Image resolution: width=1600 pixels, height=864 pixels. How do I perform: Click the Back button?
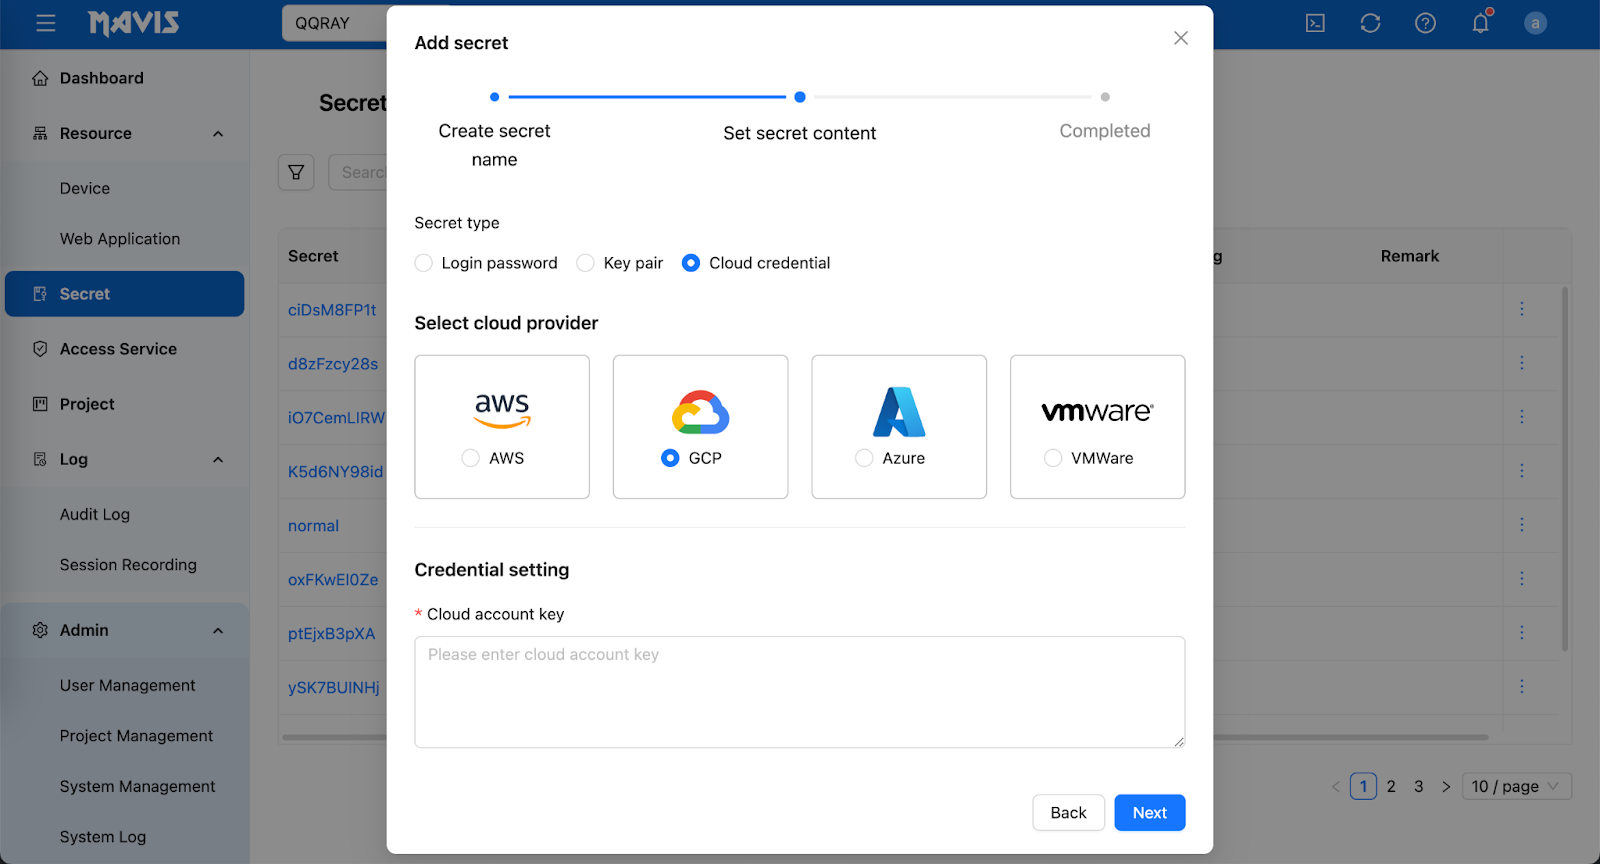click(x=1068, y=813)
